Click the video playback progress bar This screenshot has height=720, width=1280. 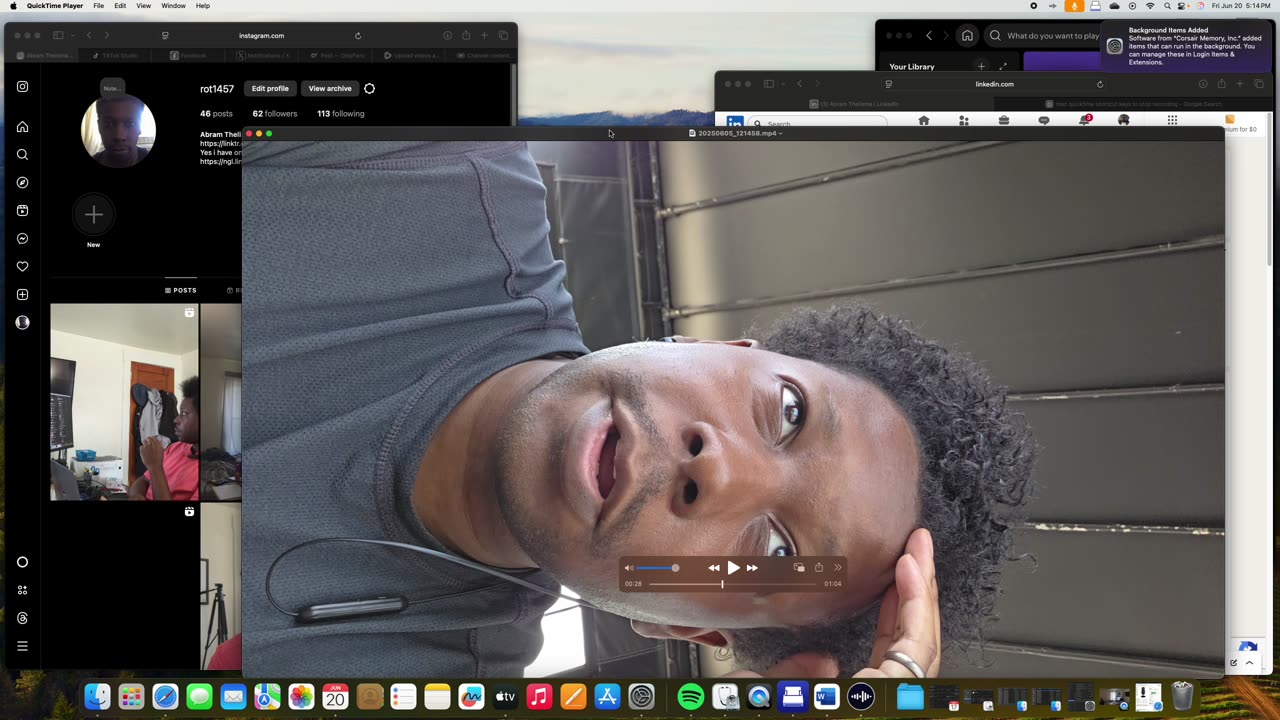coord(735,584)
